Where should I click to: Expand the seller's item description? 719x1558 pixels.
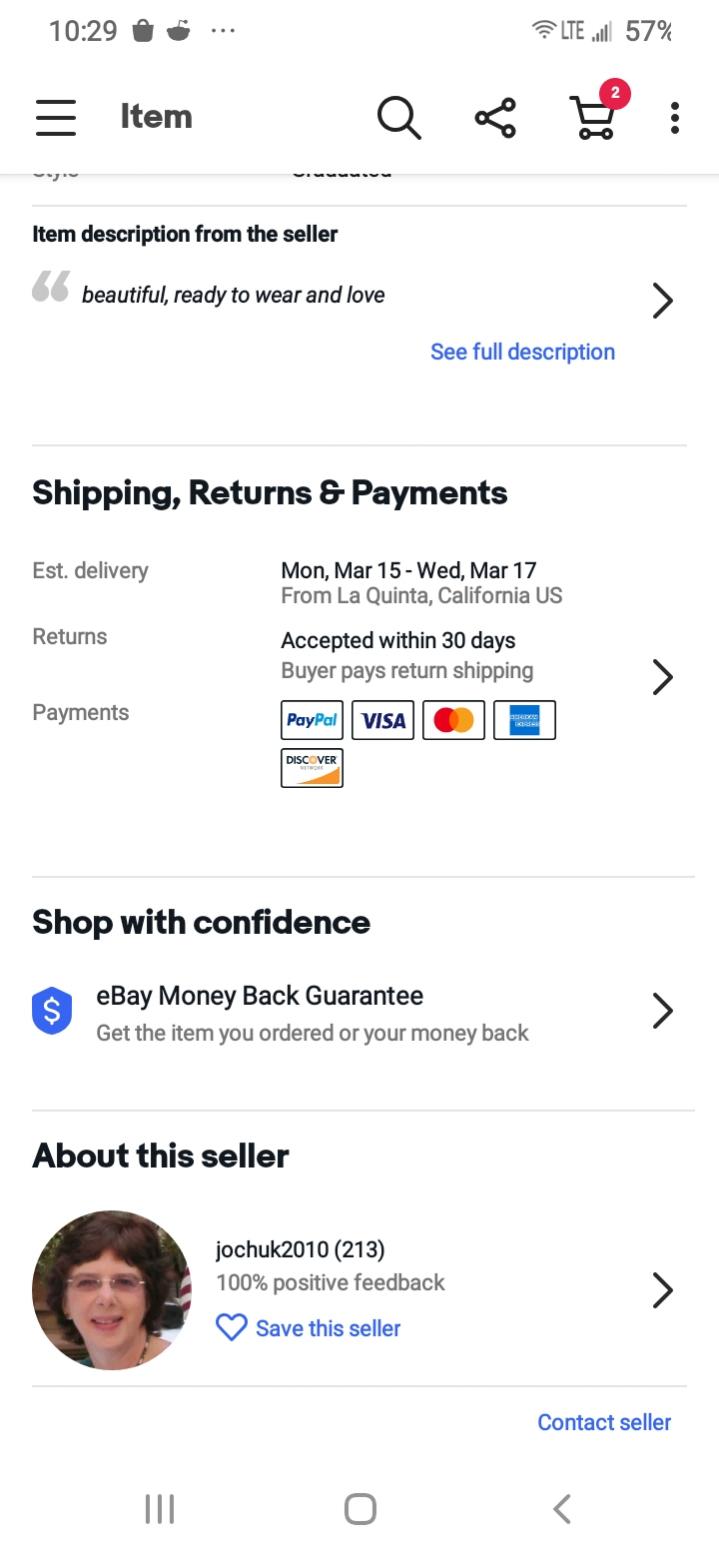[x=662, y=300]
